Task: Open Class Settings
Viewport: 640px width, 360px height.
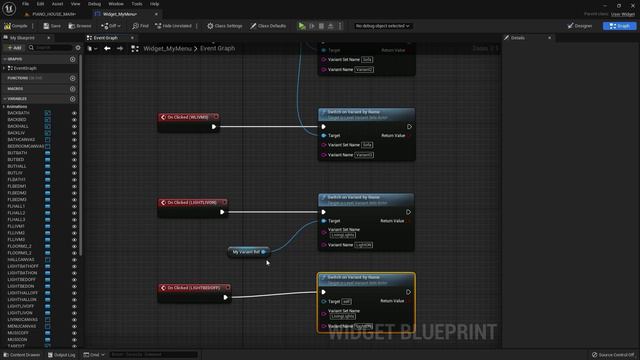Action: click(x=224, y=26)
